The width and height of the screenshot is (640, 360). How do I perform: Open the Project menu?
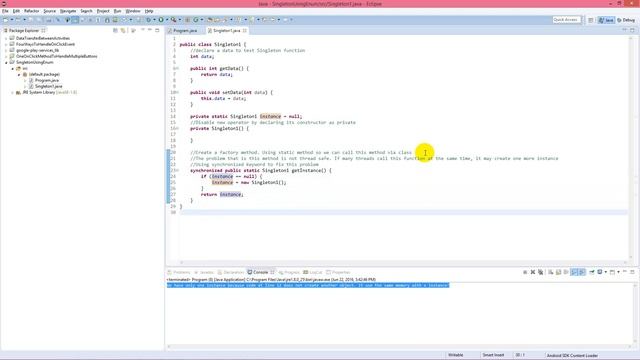[x=103, y=11]
